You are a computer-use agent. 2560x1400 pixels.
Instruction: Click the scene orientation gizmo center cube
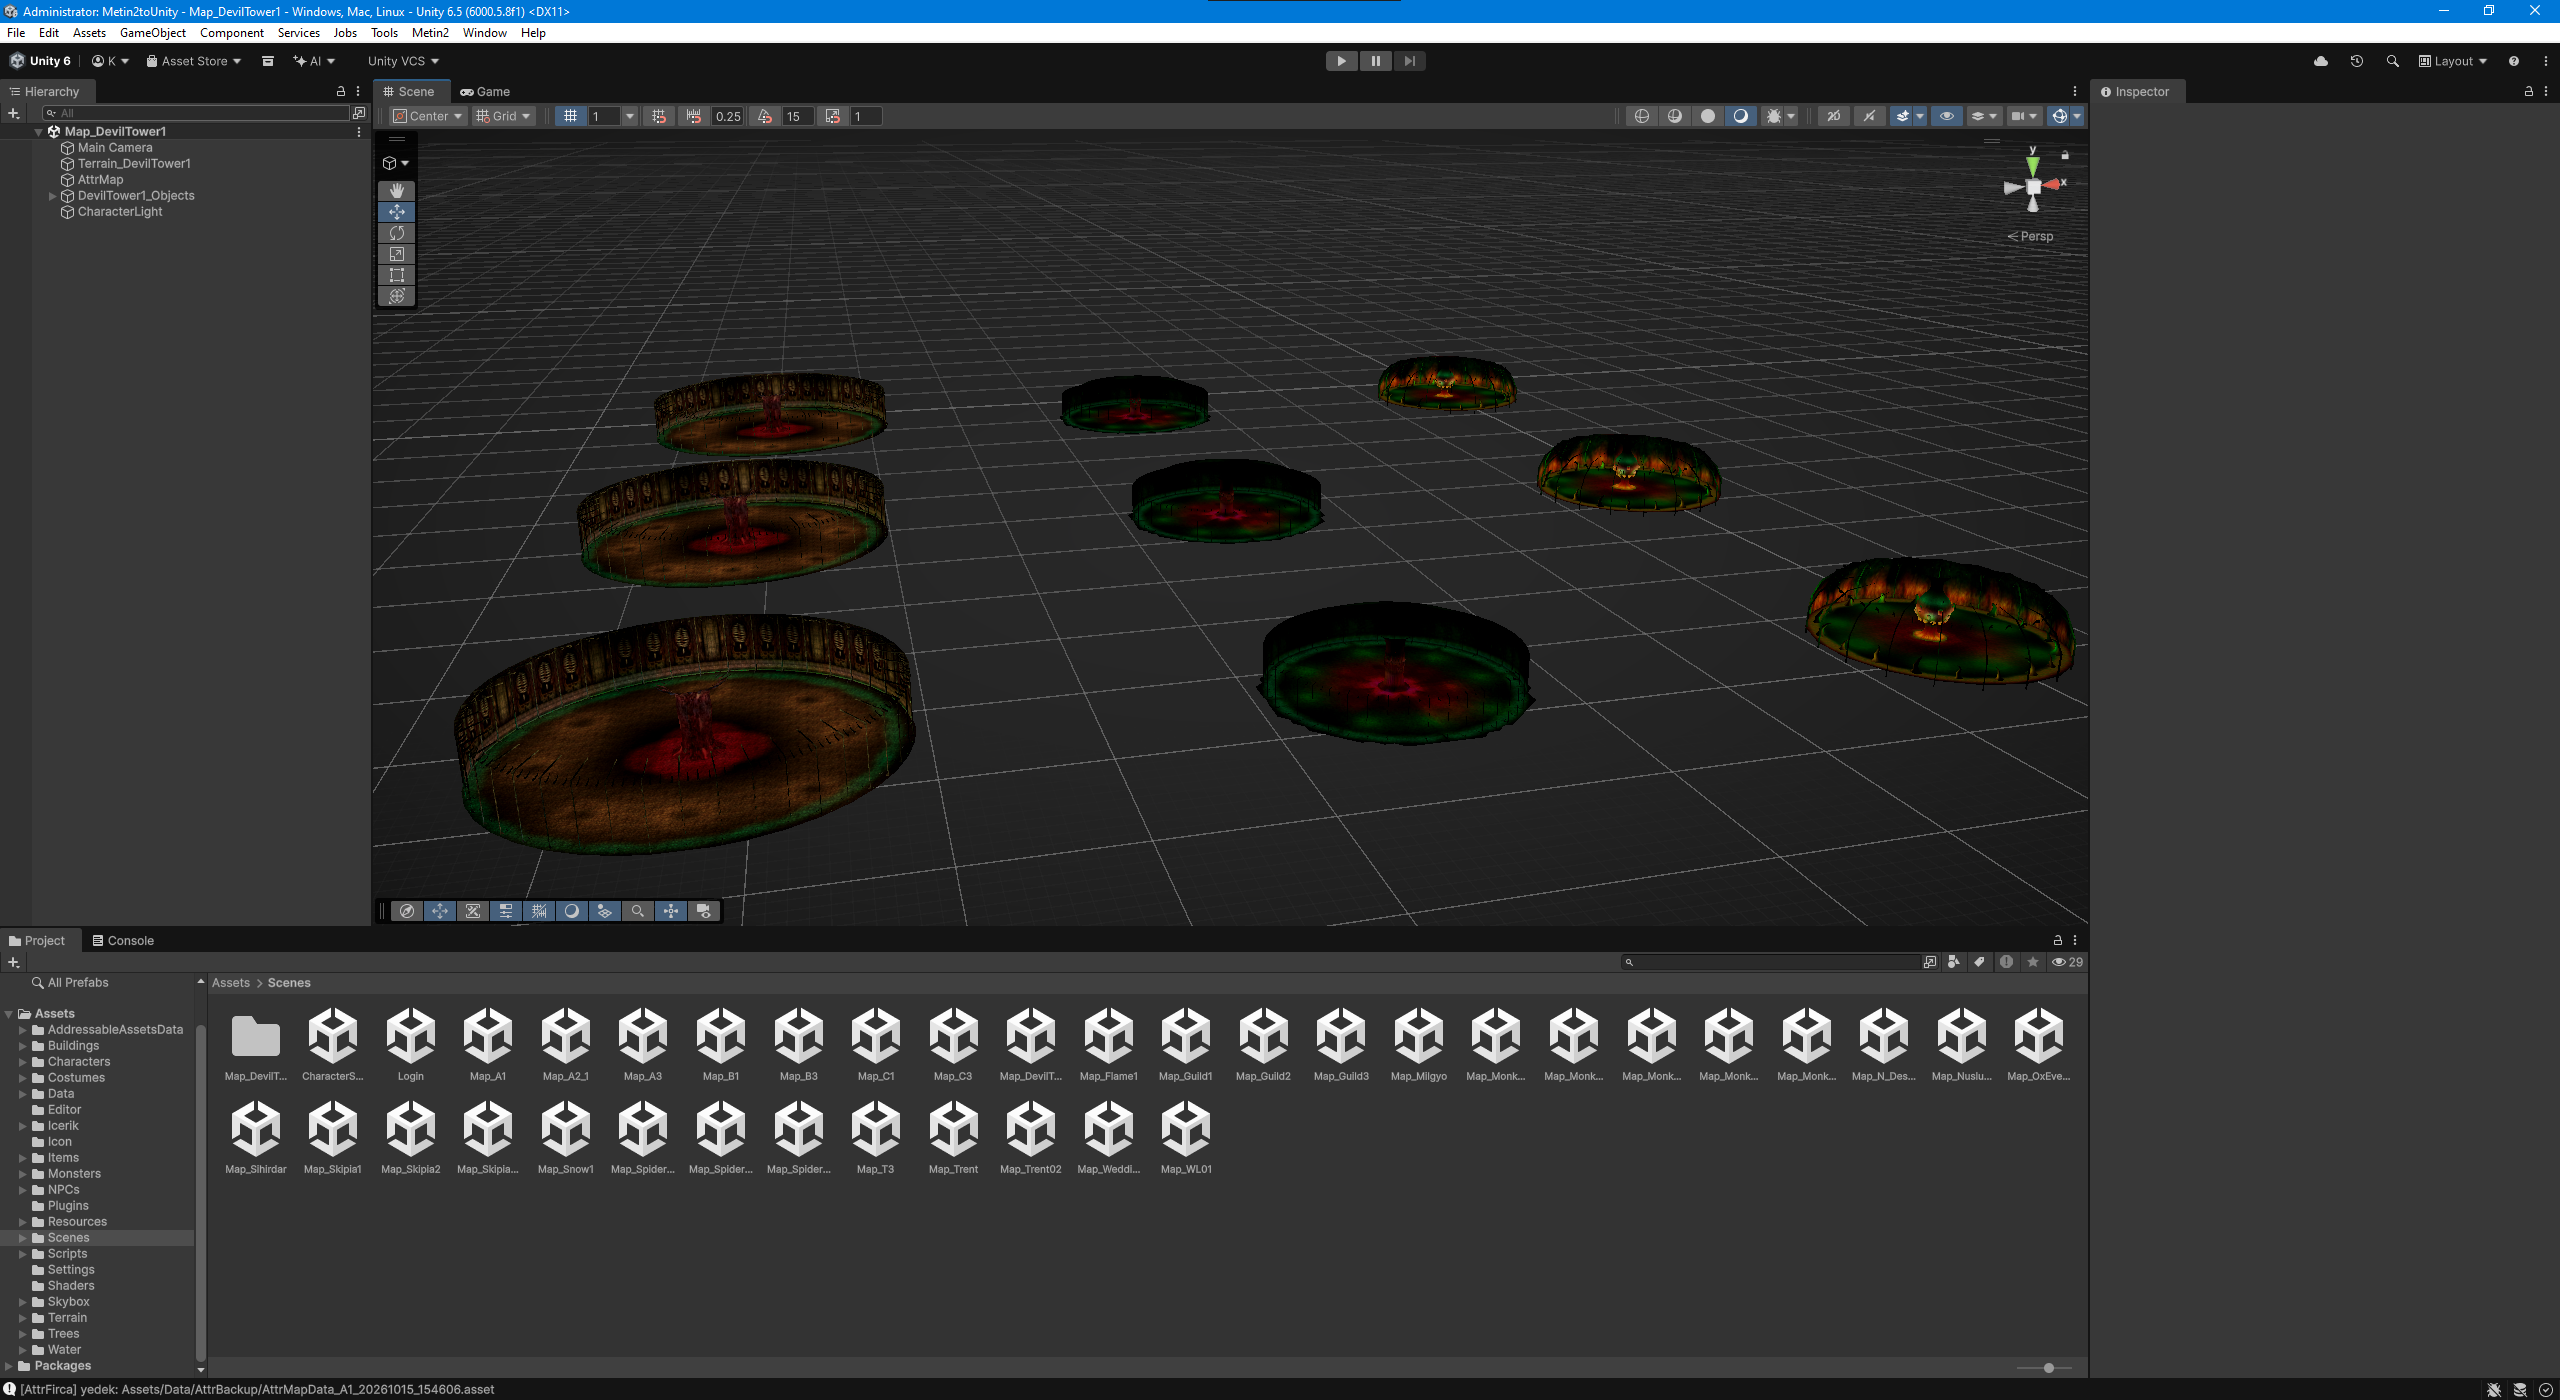tap(2033, 187)
